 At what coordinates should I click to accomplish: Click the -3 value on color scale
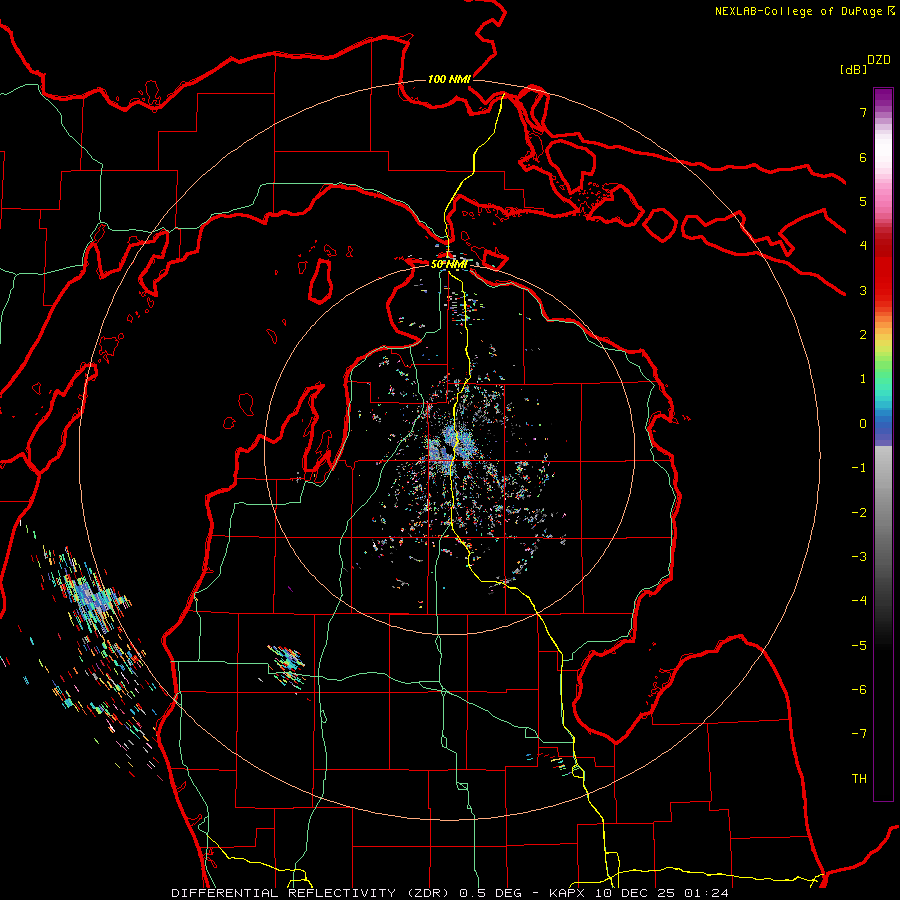point(859,557)
